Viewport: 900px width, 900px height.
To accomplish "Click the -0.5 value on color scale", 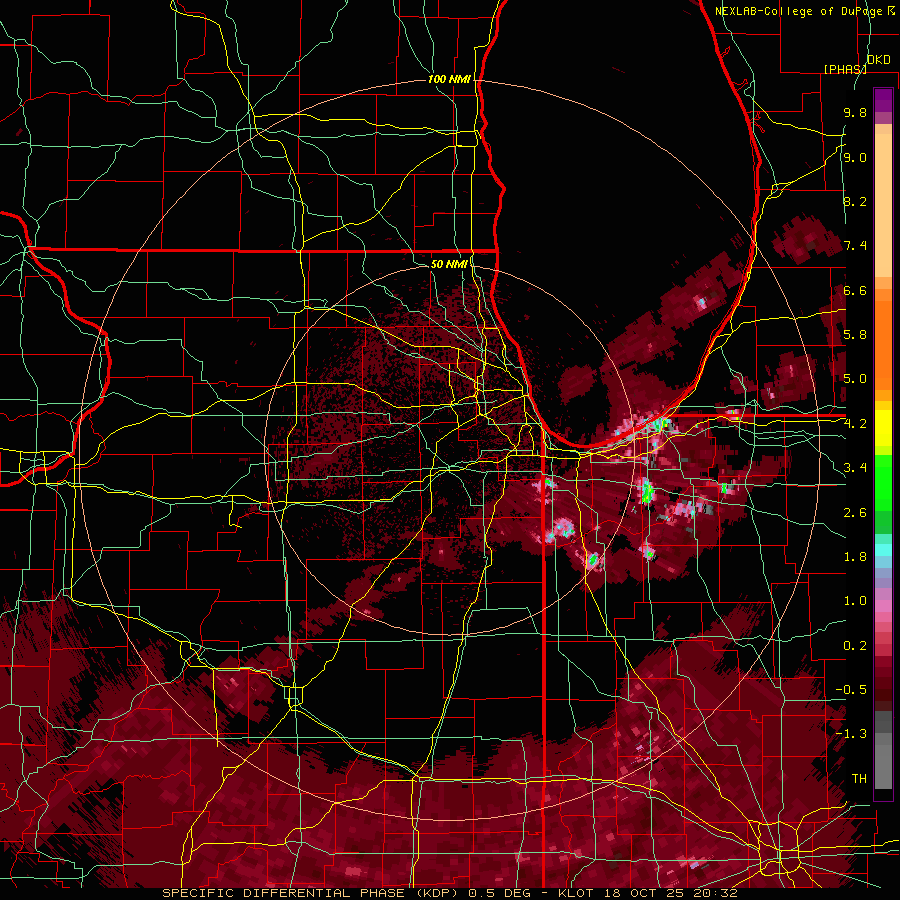I will click(851, 690).
